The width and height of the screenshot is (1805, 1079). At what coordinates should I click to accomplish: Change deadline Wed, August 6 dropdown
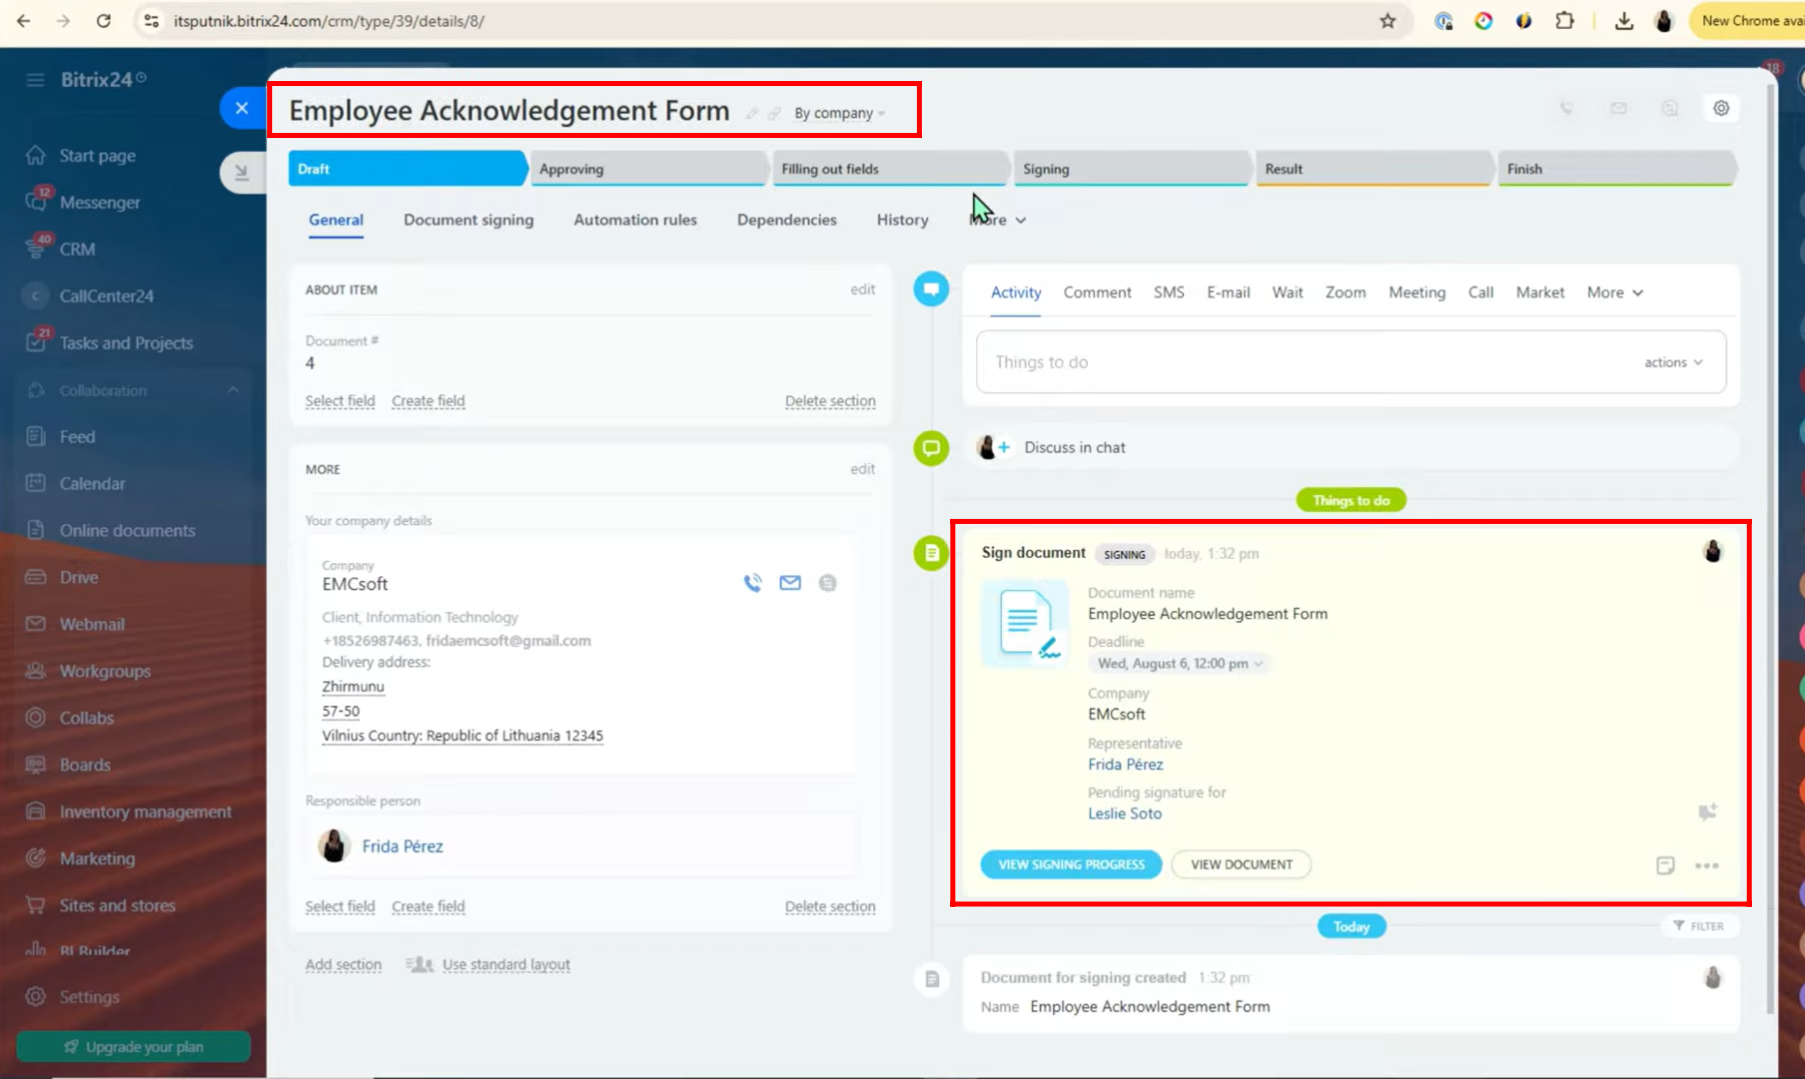pos(1180,663)
